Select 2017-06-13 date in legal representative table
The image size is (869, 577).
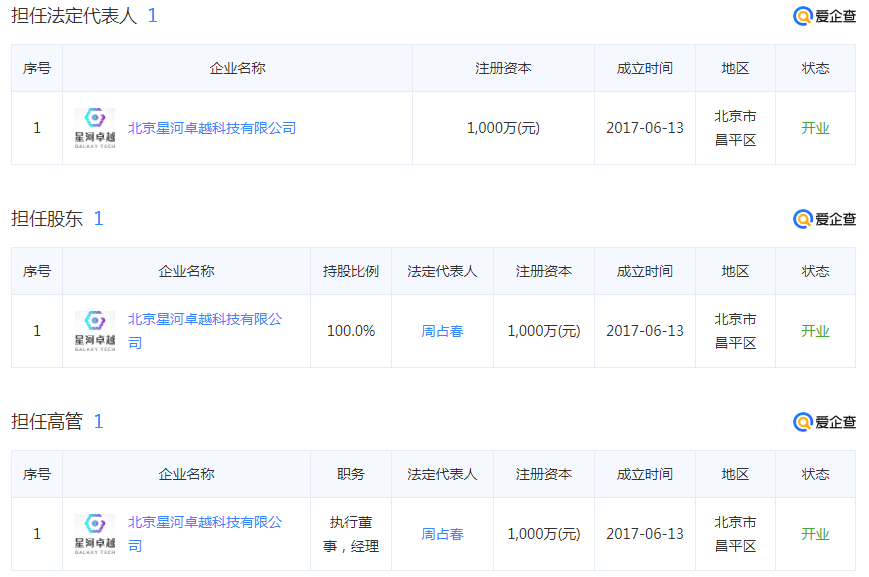[645, 128]
